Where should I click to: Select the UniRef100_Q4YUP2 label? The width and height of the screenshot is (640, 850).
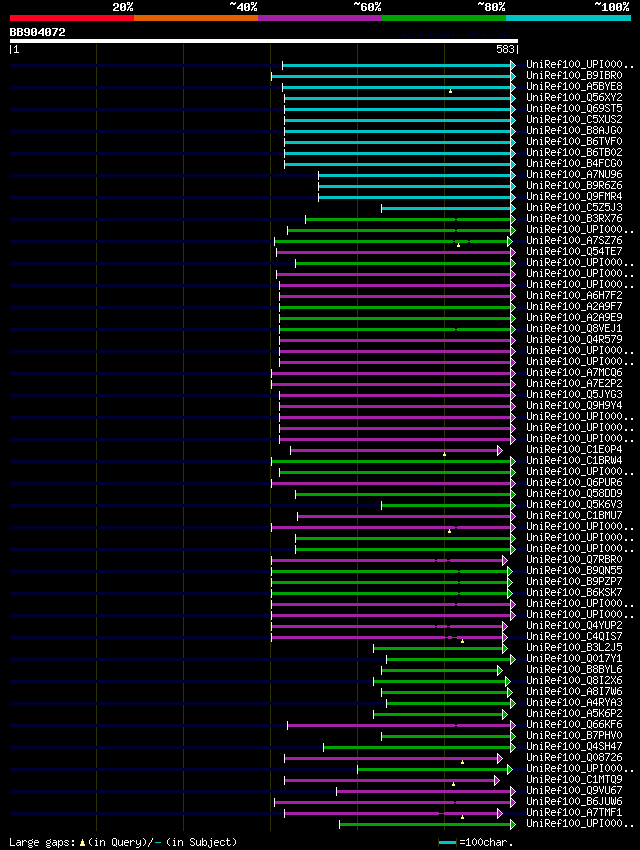574,625
